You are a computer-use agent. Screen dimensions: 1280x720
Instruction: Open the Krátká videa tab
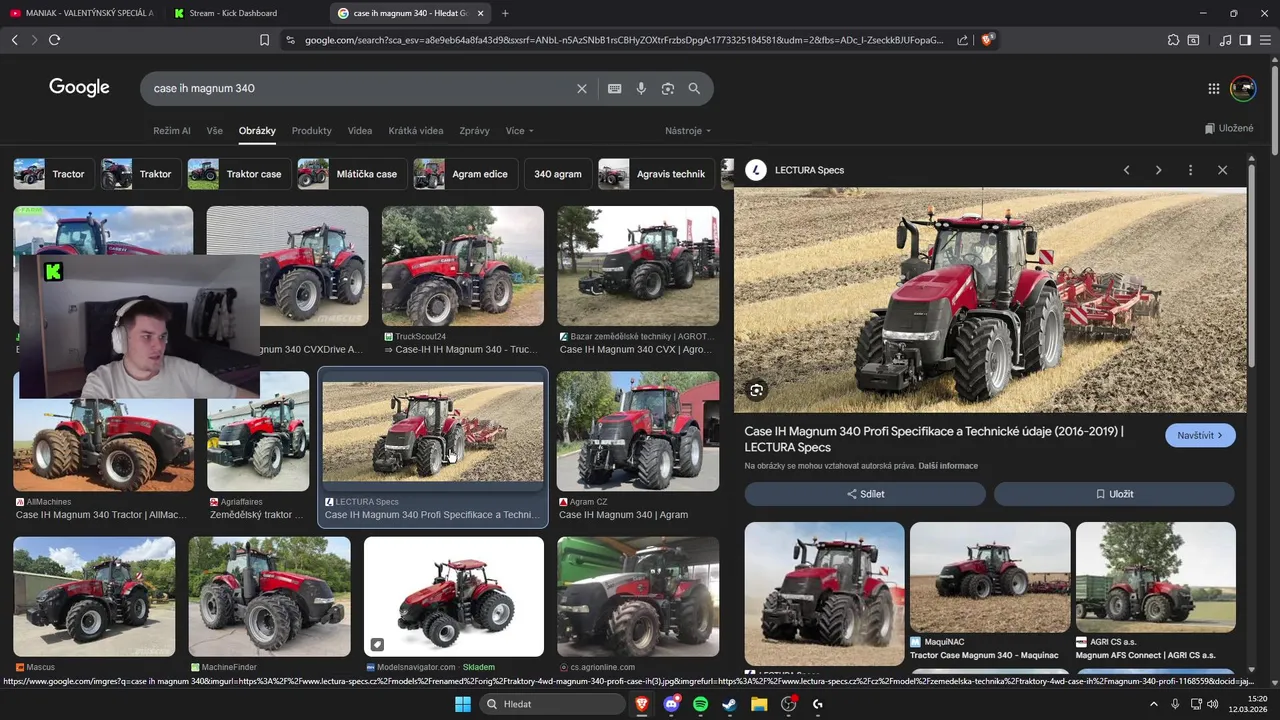pos(416,131)
